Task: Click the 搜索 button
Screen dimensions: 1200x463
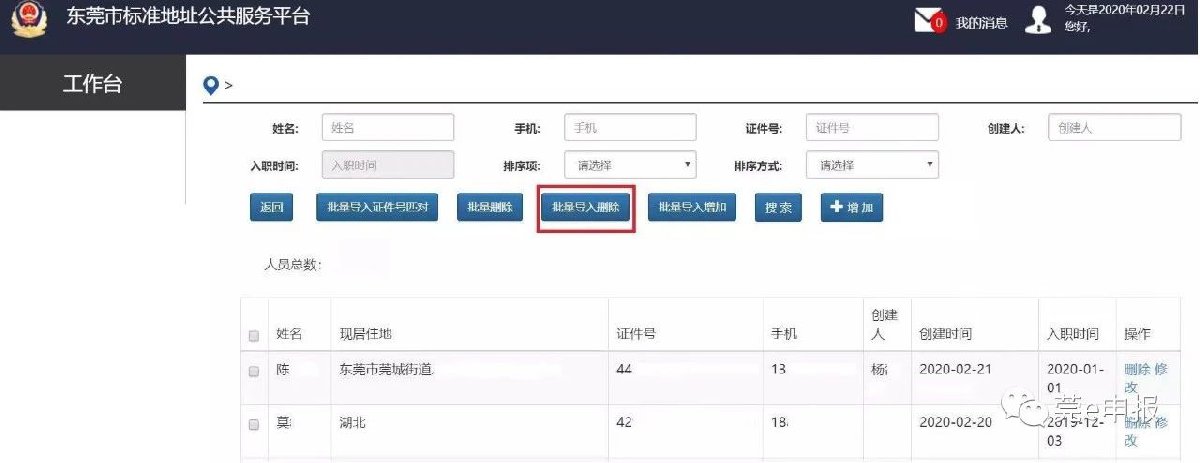Action: click(778, 208)
